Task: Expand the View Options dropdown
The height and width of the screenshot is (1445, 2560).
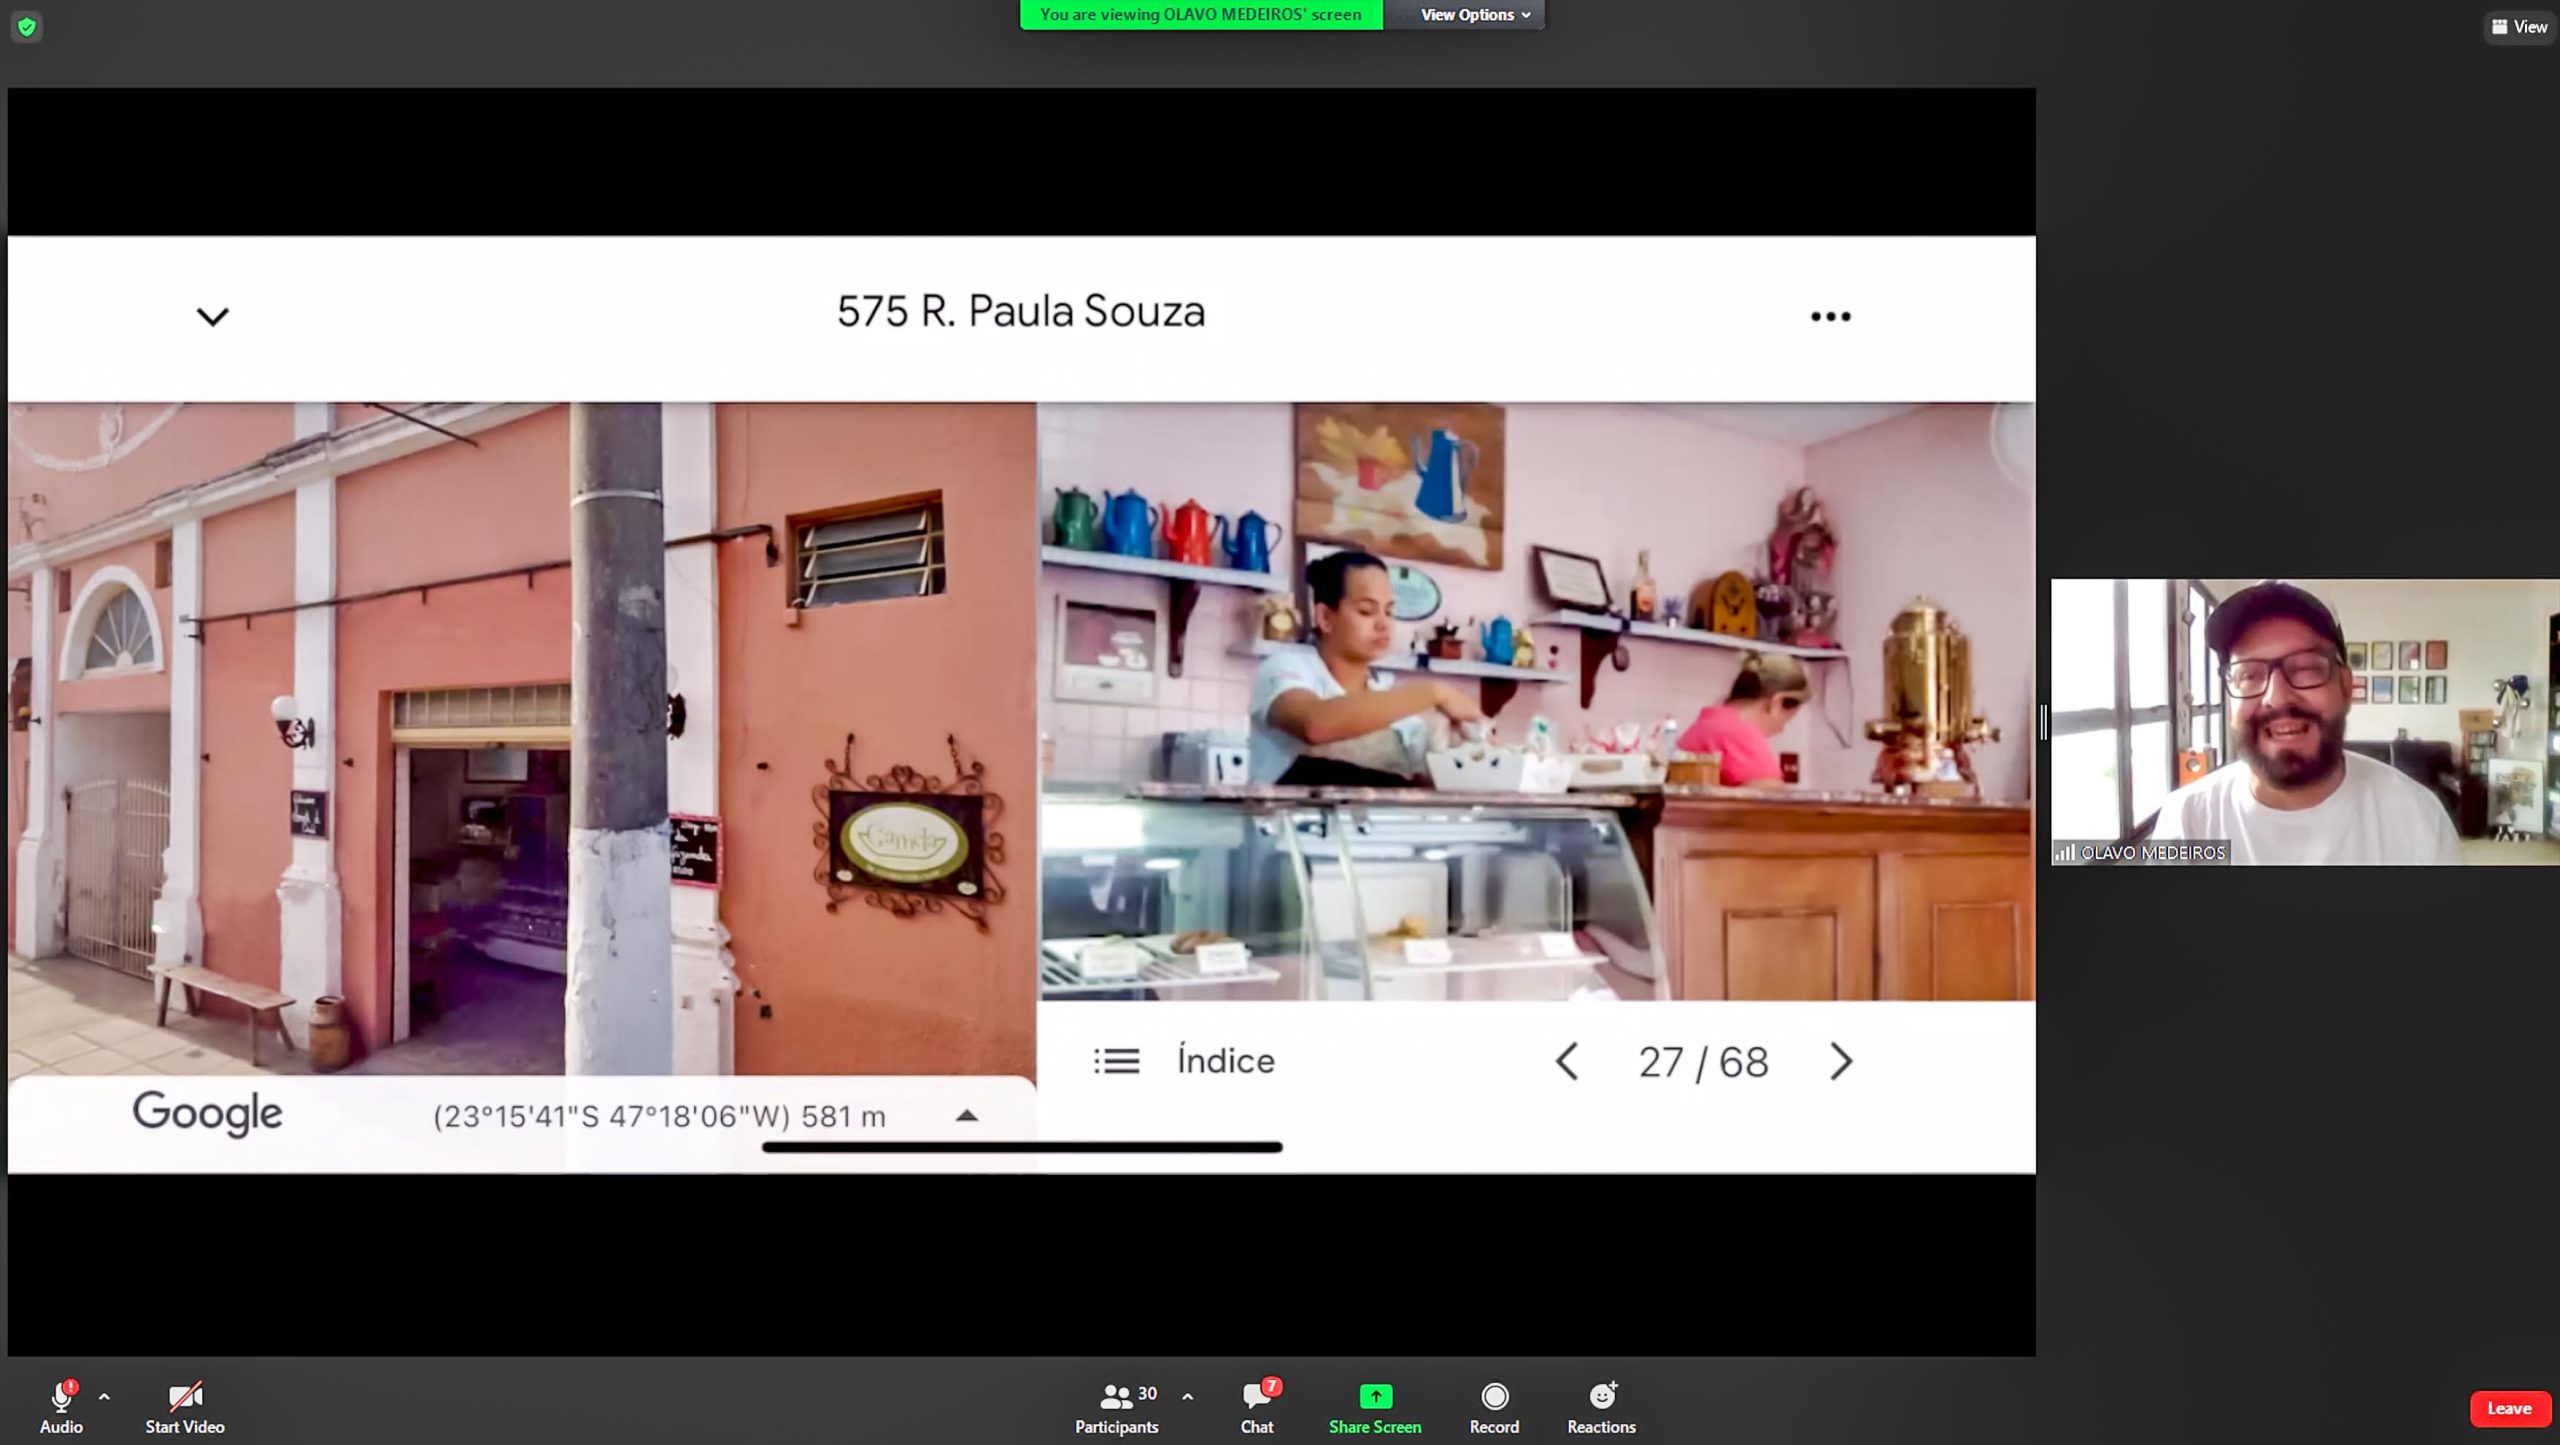Action: click(1474, 15)
